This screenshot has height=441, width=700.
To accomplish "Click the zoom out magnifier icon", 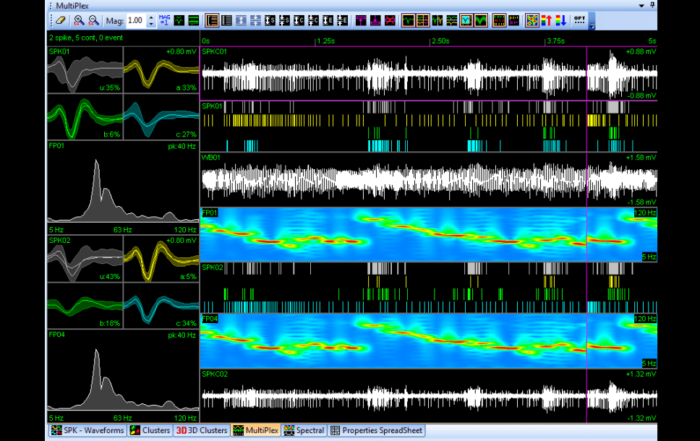I will [x=93, y=21].
